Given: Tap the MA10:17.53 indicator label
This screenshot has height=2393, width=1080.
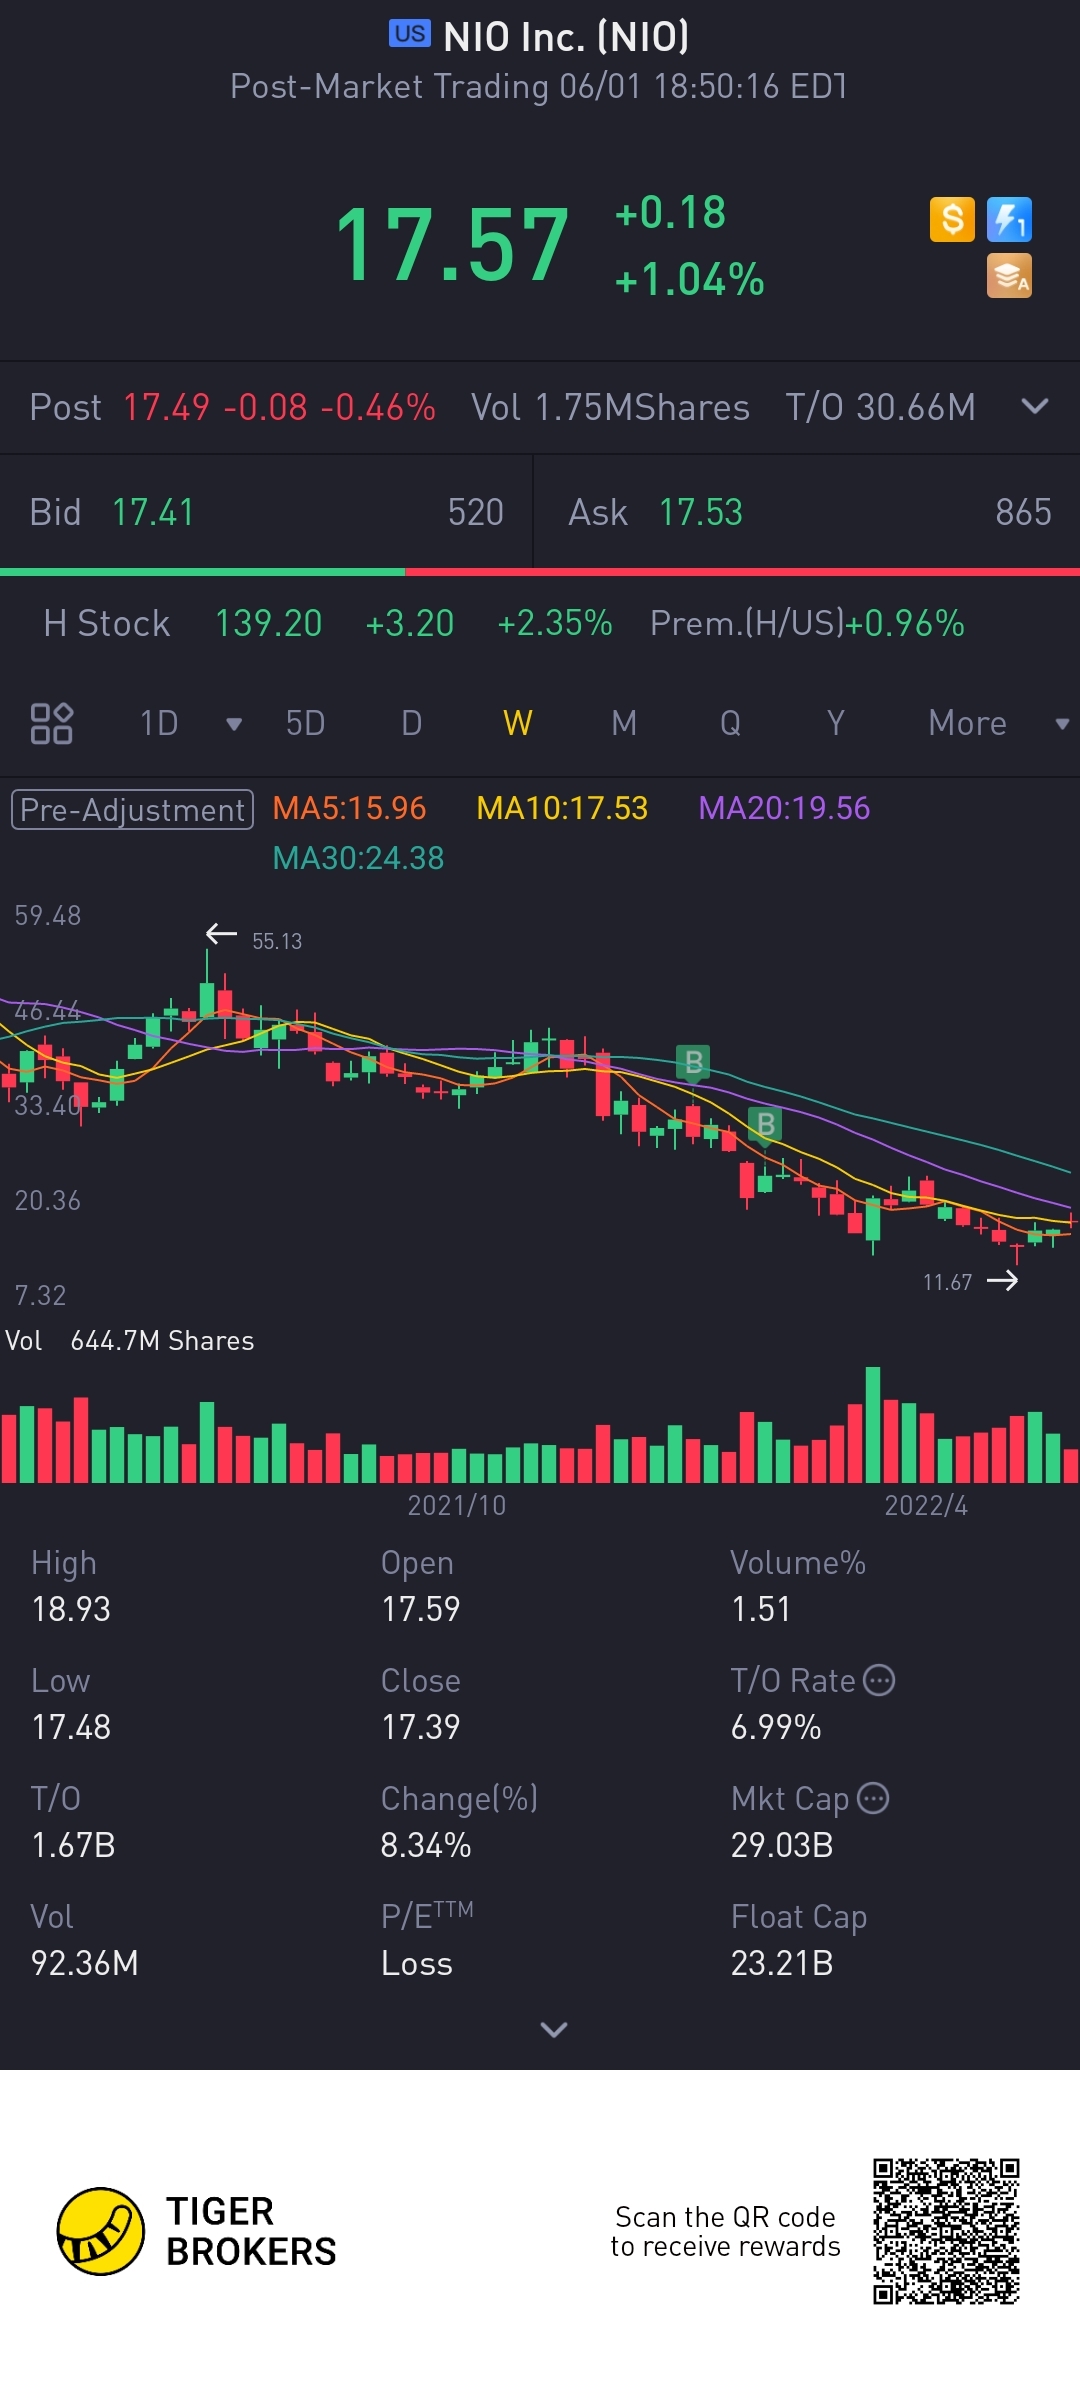Looking at the screenshot, I should click(562, 808).
